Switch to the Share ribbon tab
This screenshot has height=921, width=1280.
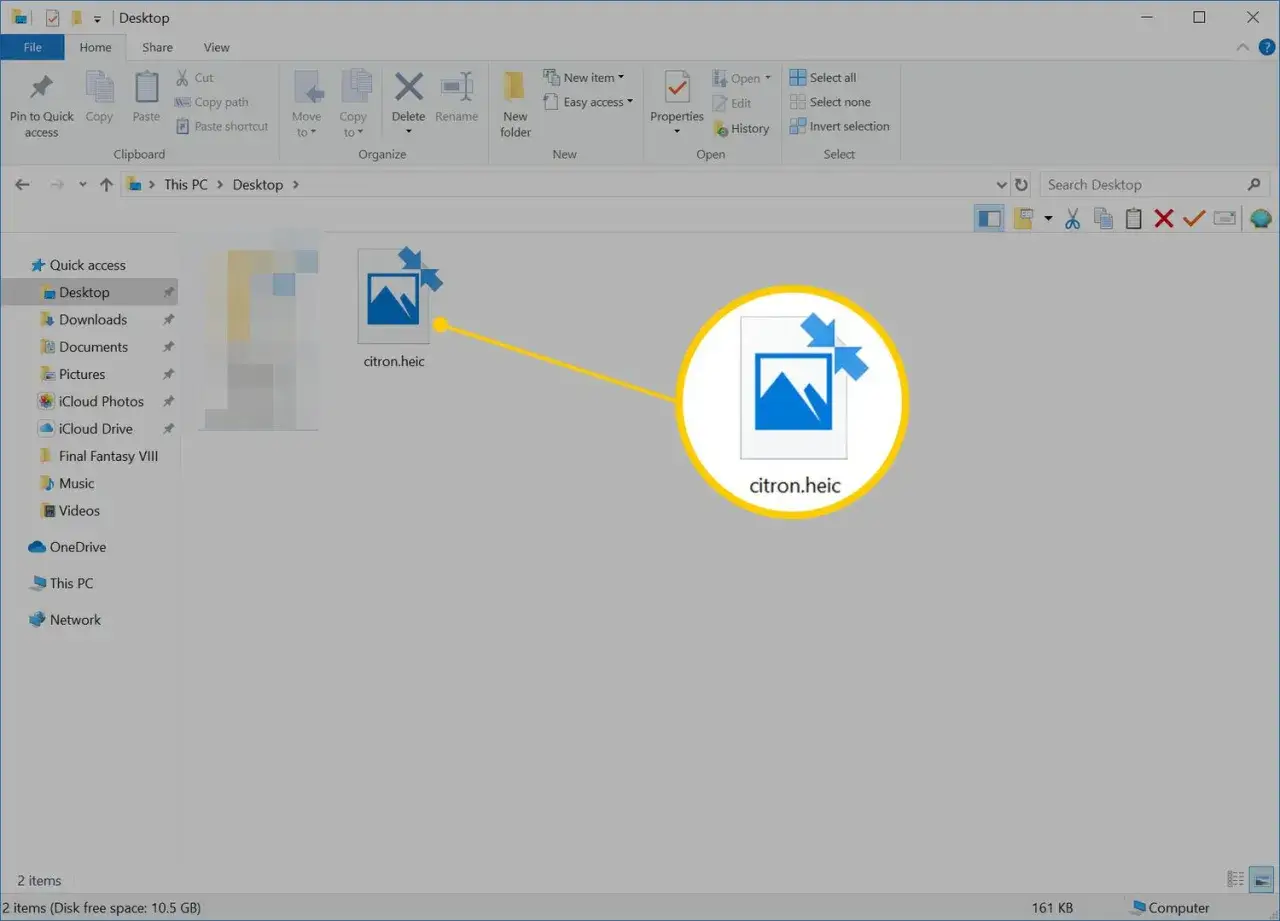pyautogui.click(x=157, y=47)
